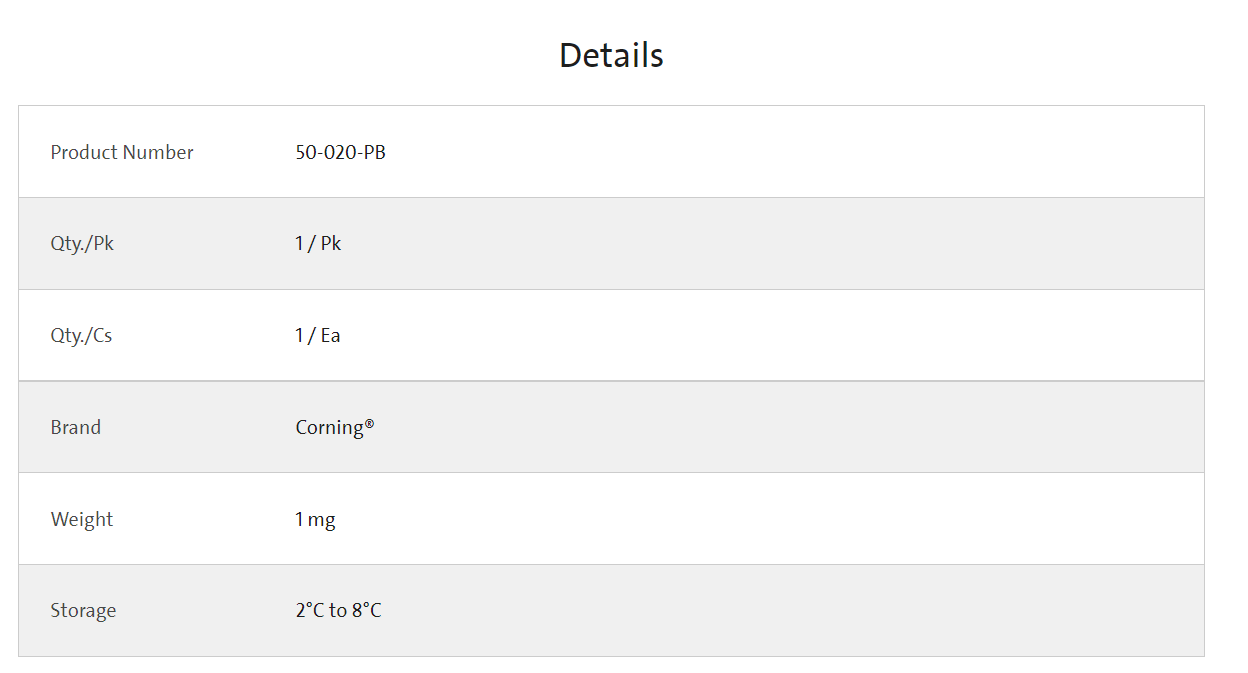Viewport: 1248px width, 673px height.
Task: Select the product number value 50-020-PB
Action: [340, 152]
